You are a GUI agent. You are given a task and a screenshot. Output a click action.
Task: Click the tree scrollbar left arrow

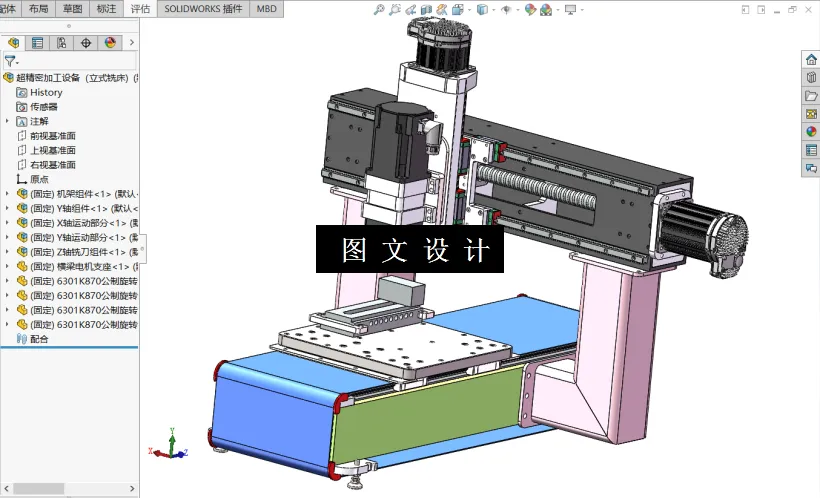click(x=6, y=489)
